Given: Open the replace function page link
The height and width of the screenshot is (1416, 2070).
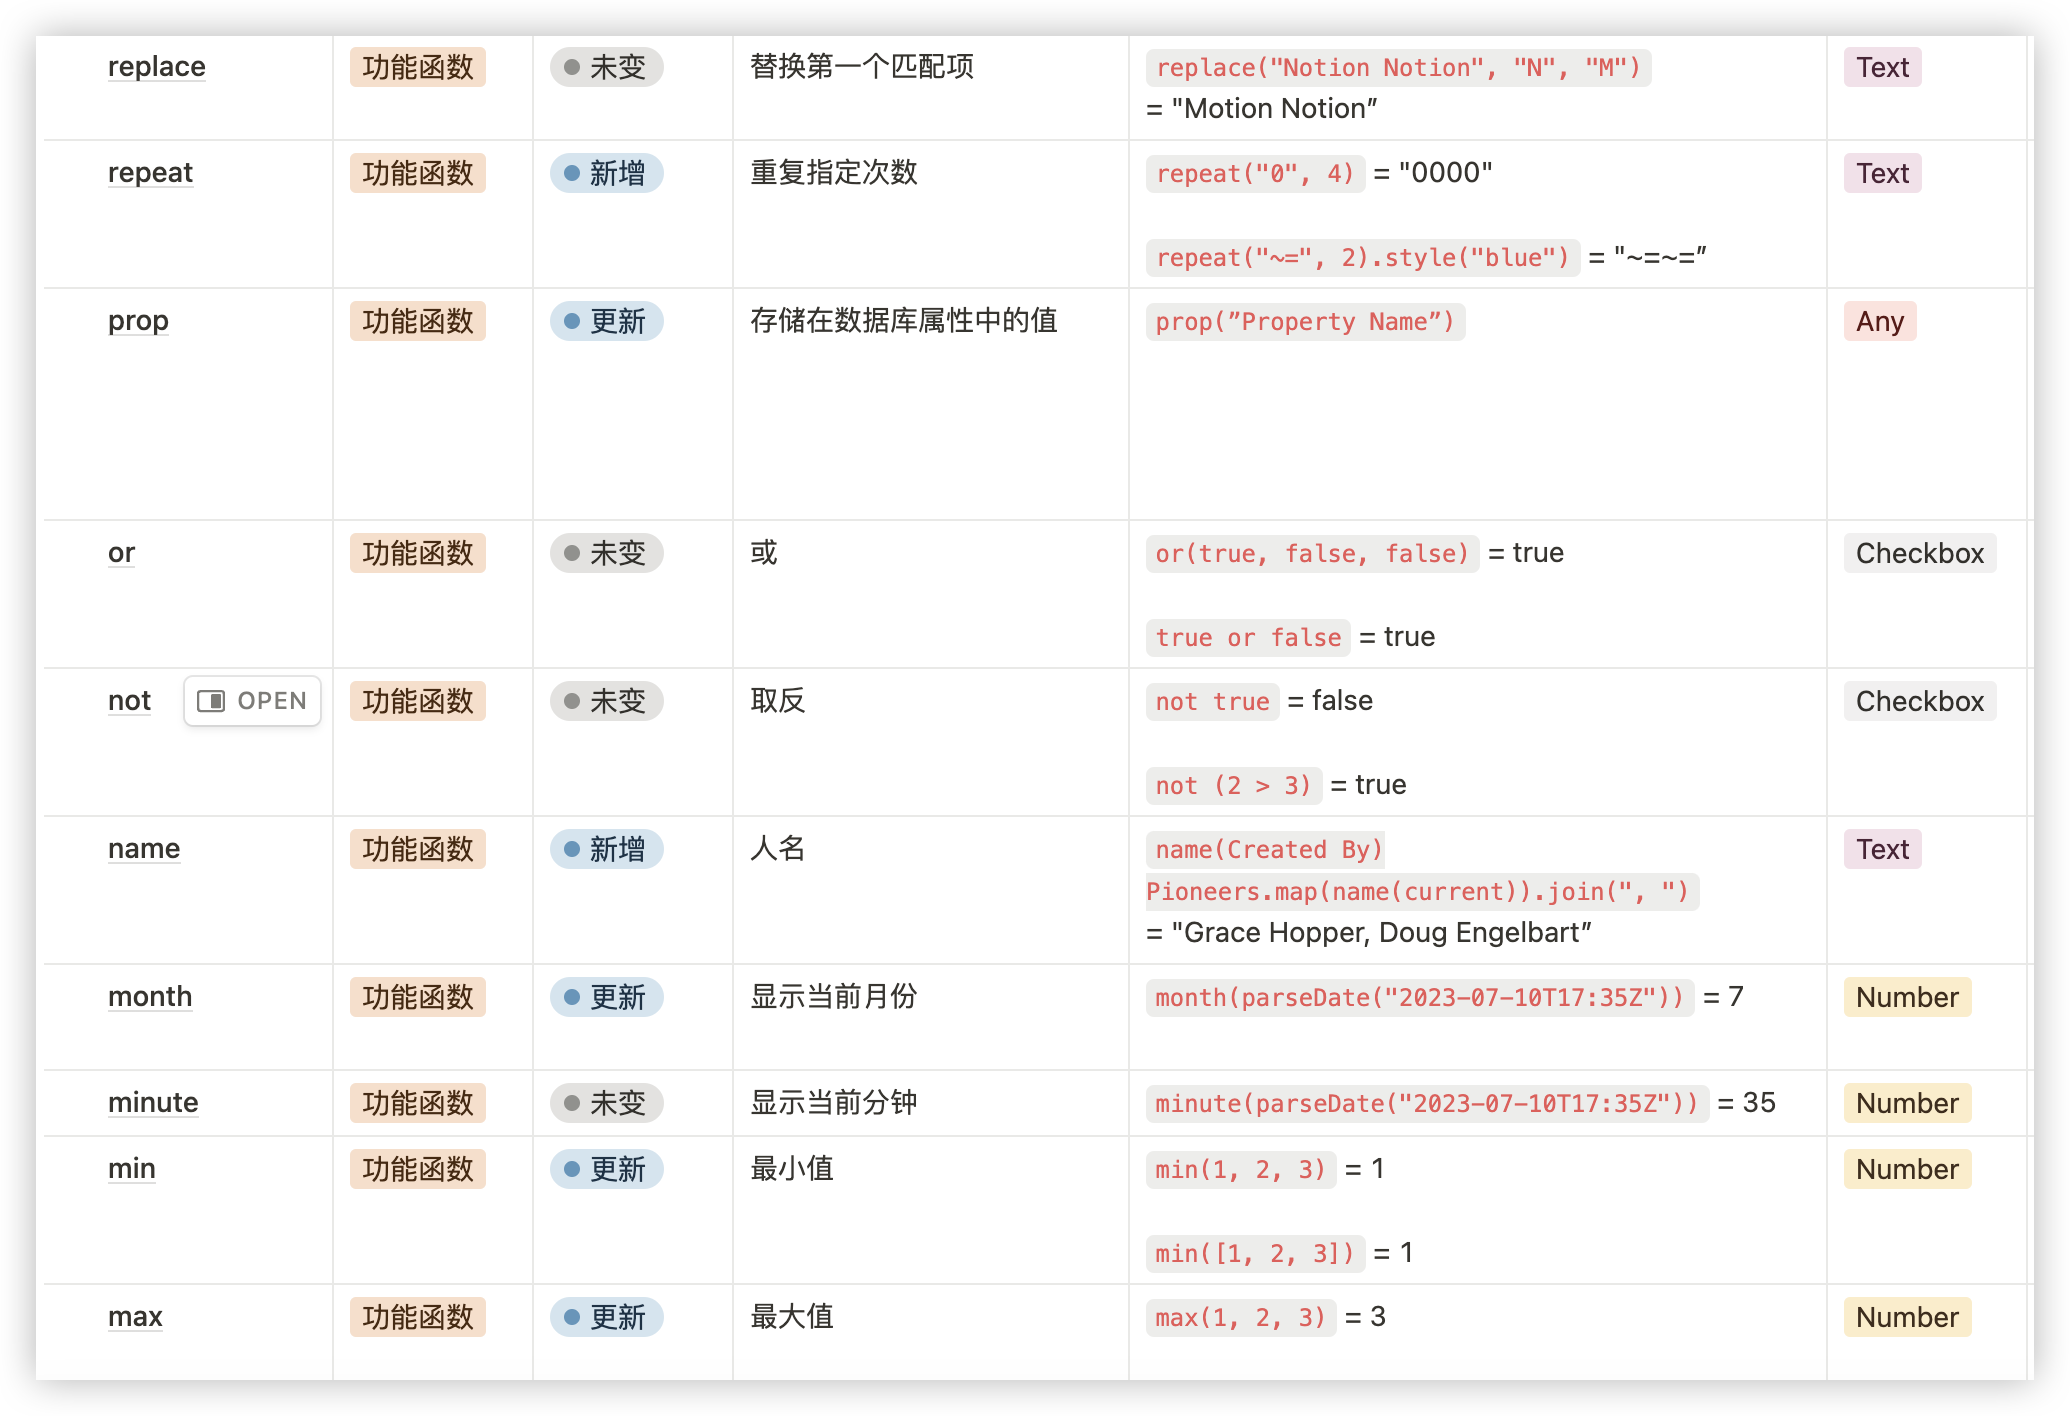Looking at the screenshot, I should 157,67.
